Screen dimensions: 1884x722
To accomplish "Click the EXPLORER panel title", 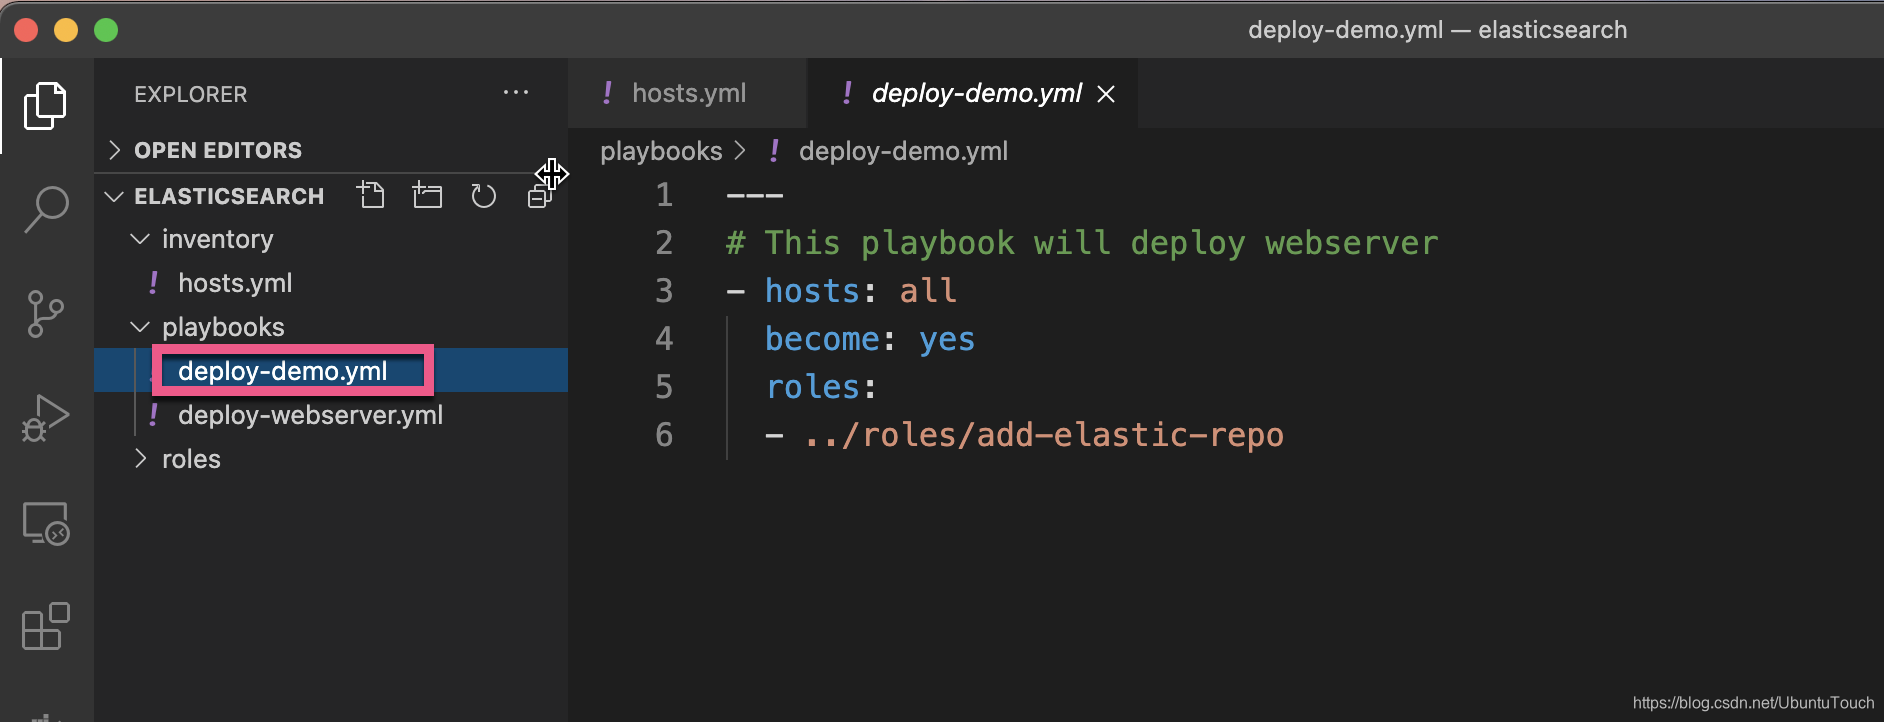I will [x=190, y=94].
